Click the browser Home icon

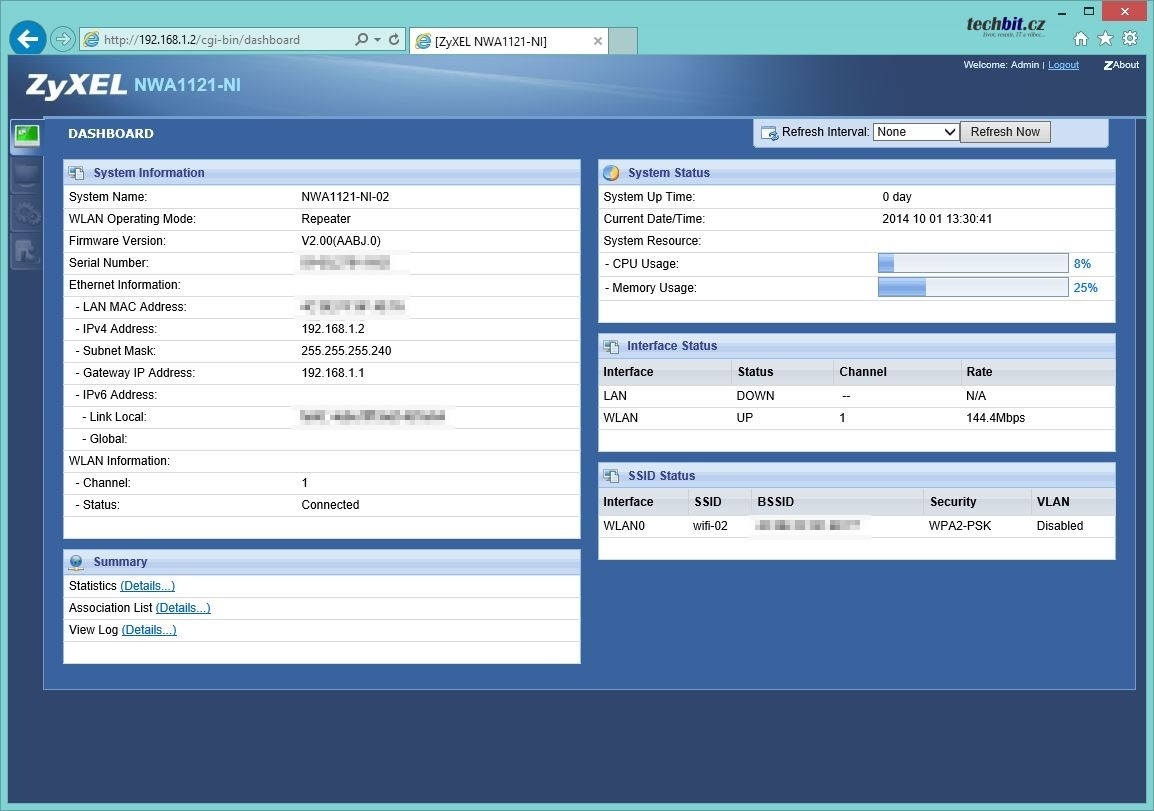1081,39
